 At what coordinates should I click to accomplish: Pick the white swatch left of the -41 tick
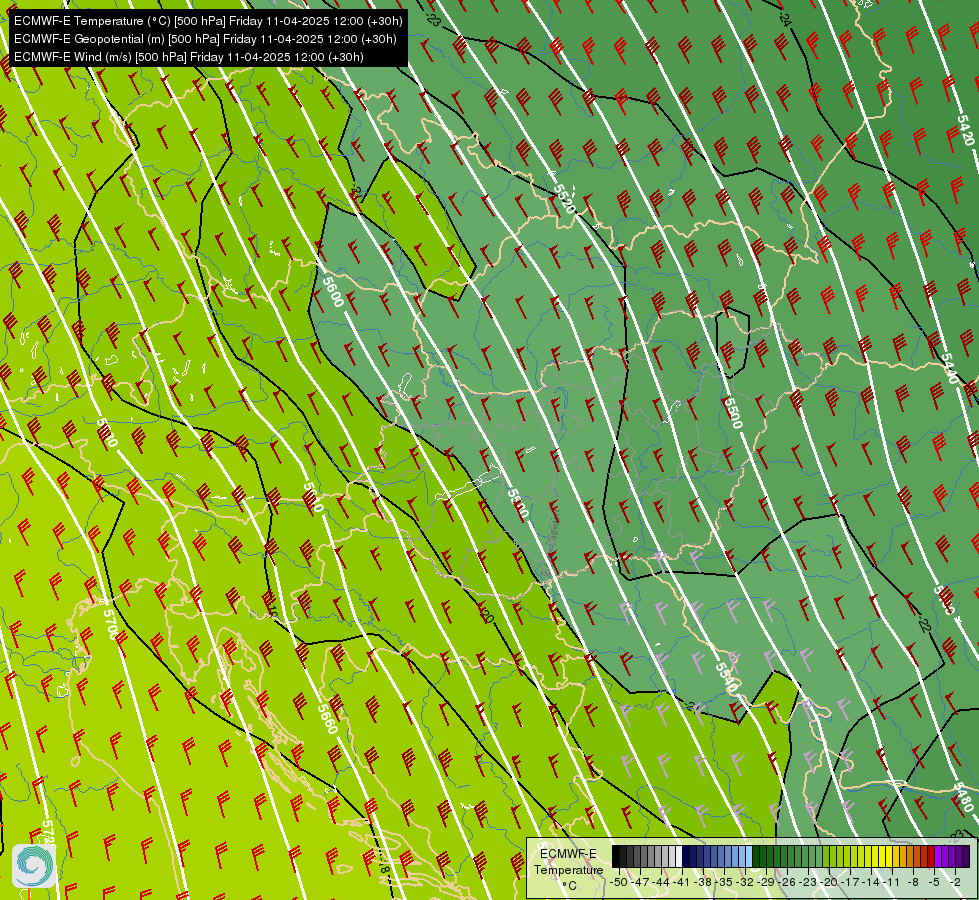(x=679, y=856)
